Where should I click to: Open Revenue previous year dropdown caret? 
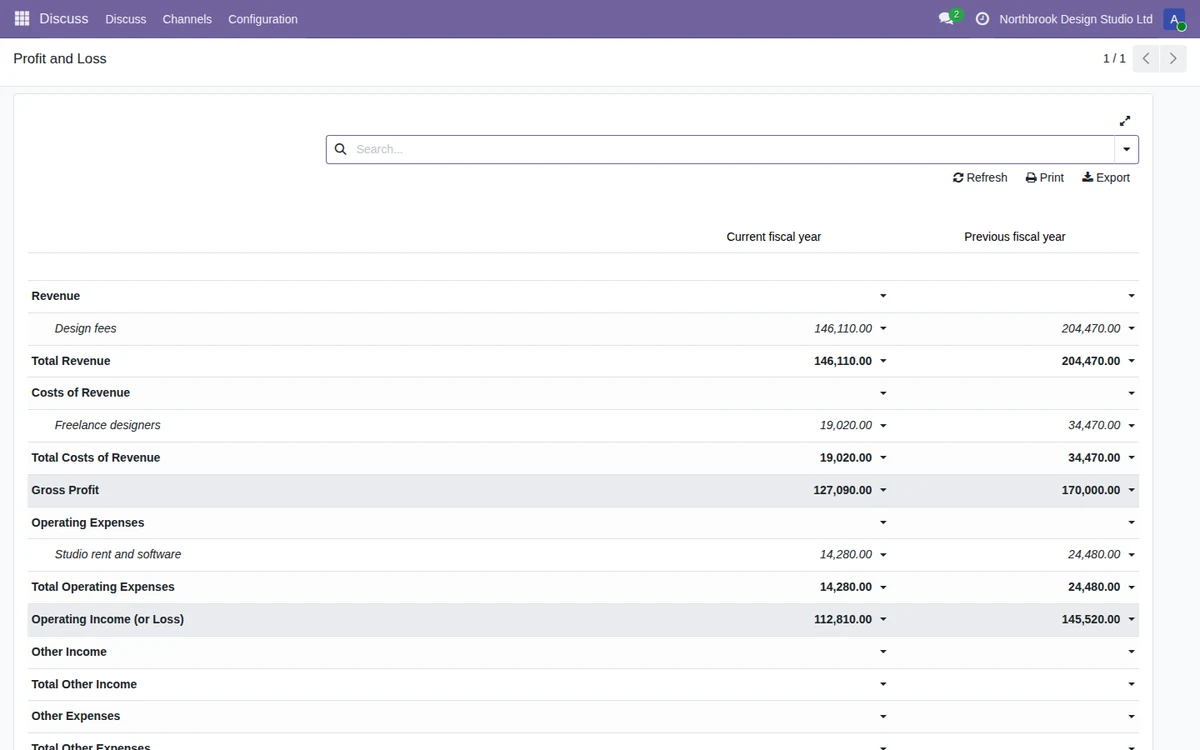click(1132, 296)
